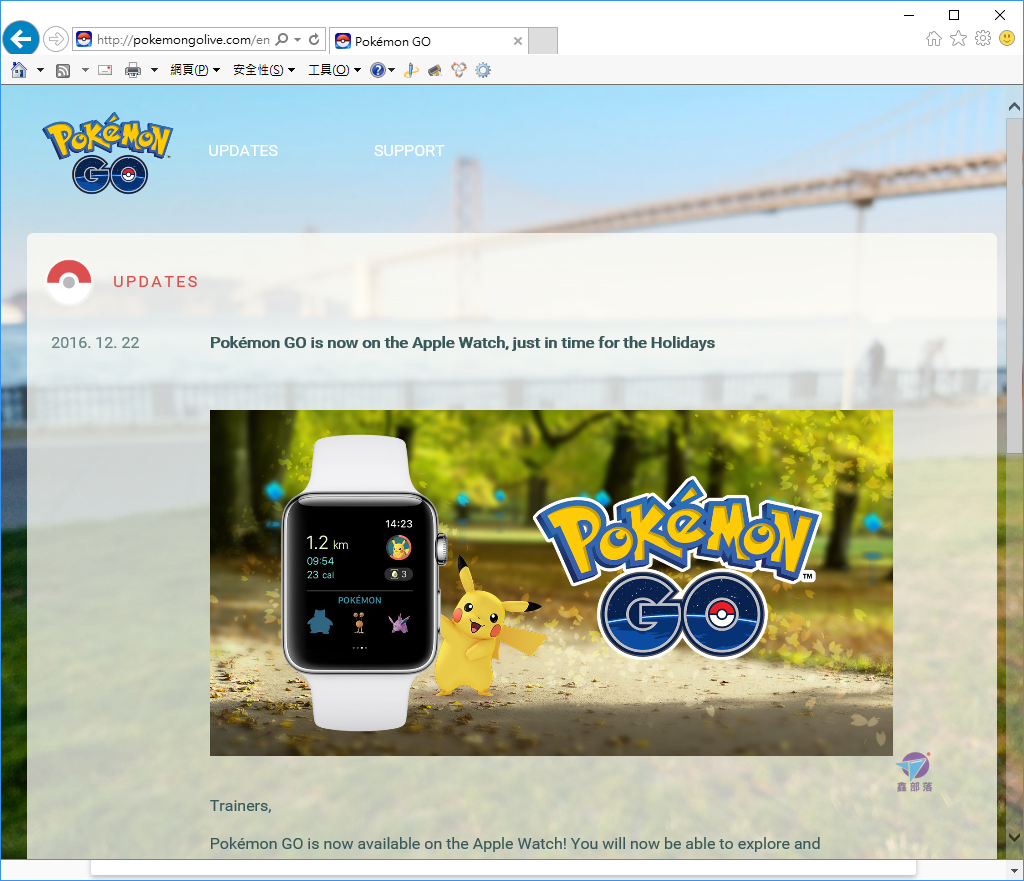Click the dark gray add-on icon in command bar
The width and height of the screenshot is (1024, 881).
tap(434, 70)
